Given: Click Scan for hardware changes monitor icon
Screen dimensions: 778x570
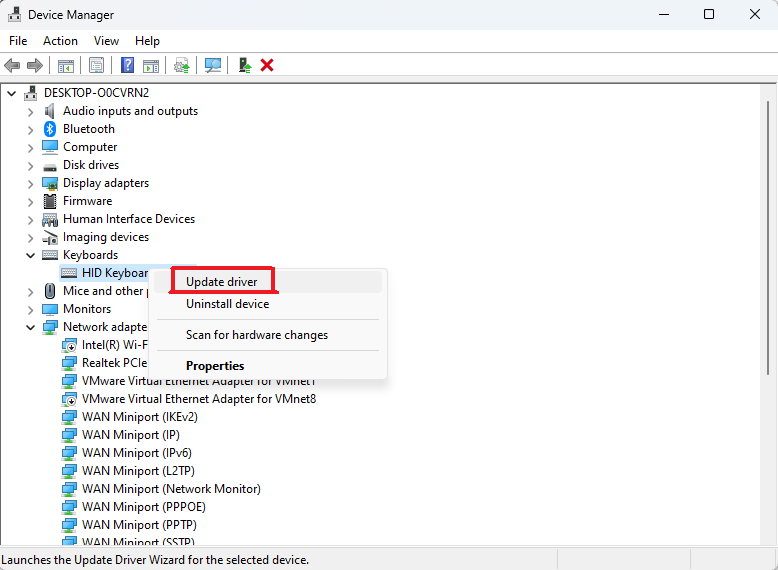Looking at the screenshot, I should pyautogui.click(x=213, y=65).
